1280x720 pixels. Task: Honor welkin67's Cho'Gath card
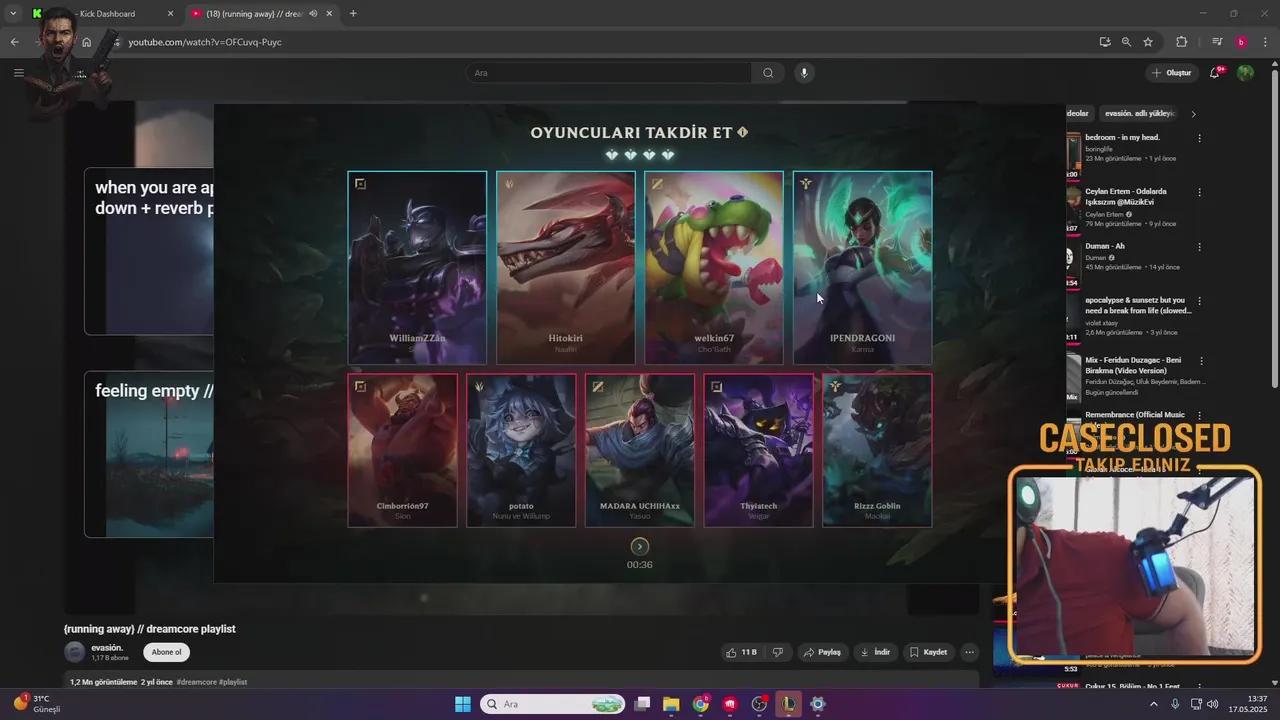tap(714, 268)
